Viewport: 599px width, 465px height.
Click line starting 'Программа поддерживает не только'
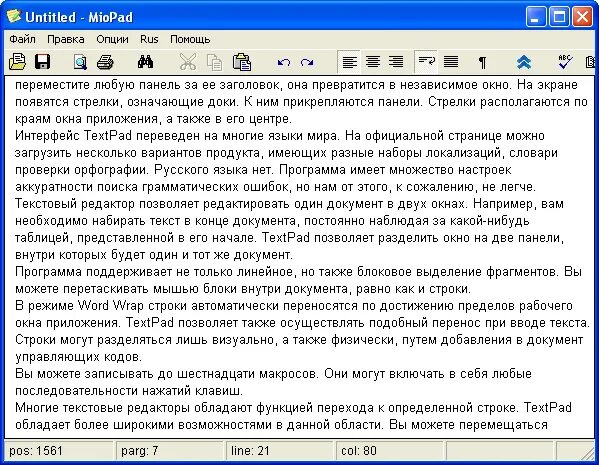coord(298,272)
